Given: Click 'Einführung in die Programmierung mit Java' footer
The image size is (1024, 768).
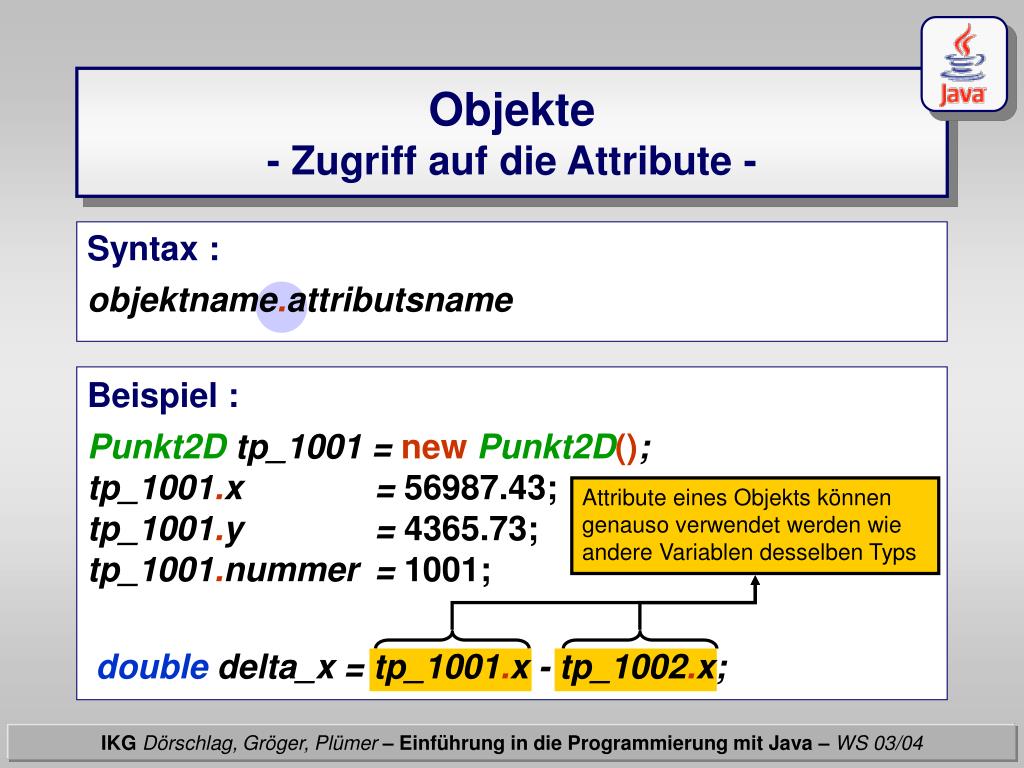Looking at the screenshot, I should pyautogui.click(x=605, y=743).
